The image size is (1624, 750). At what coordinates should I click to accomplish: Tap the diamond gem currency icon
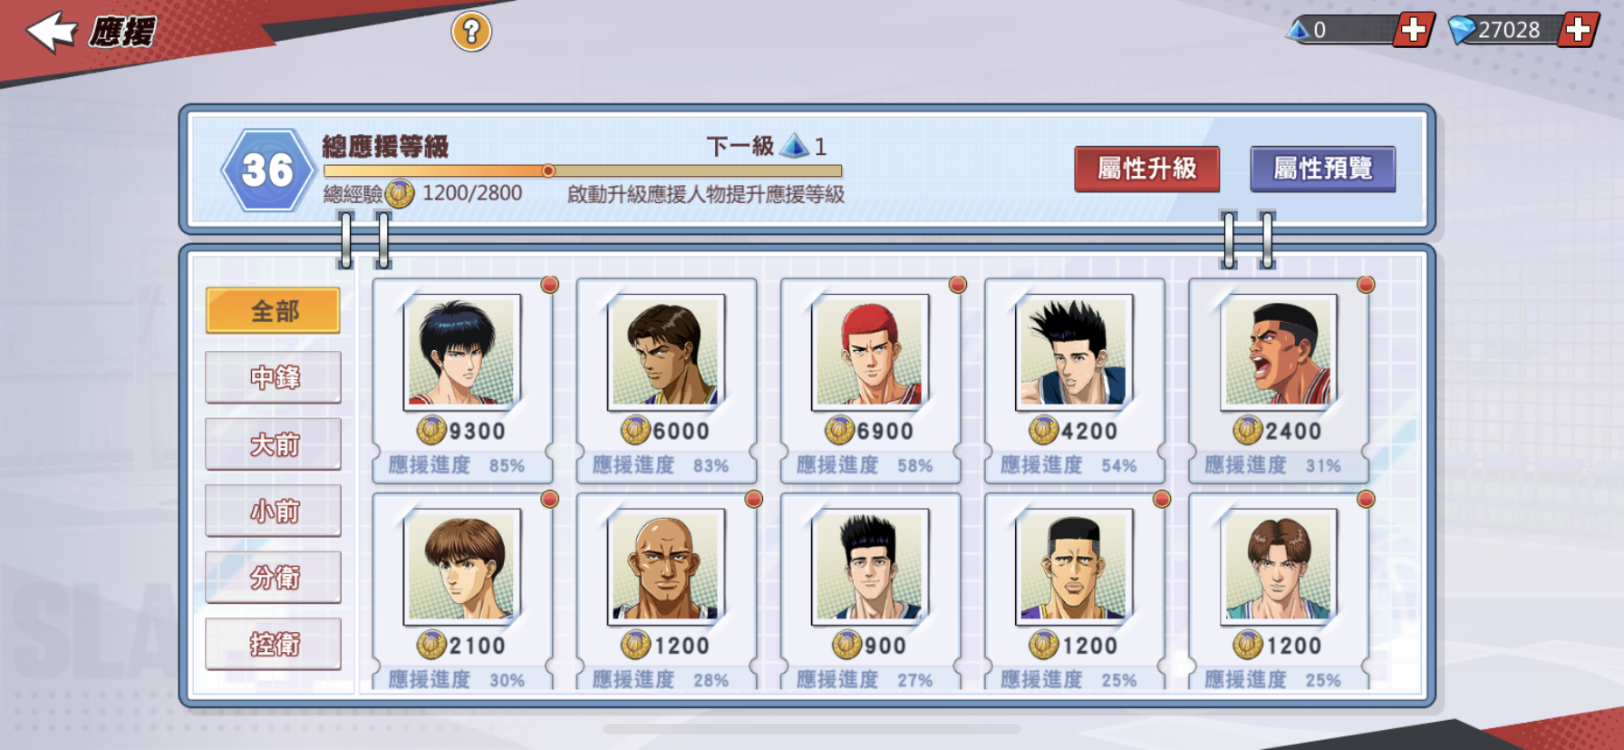(1462, 30)
